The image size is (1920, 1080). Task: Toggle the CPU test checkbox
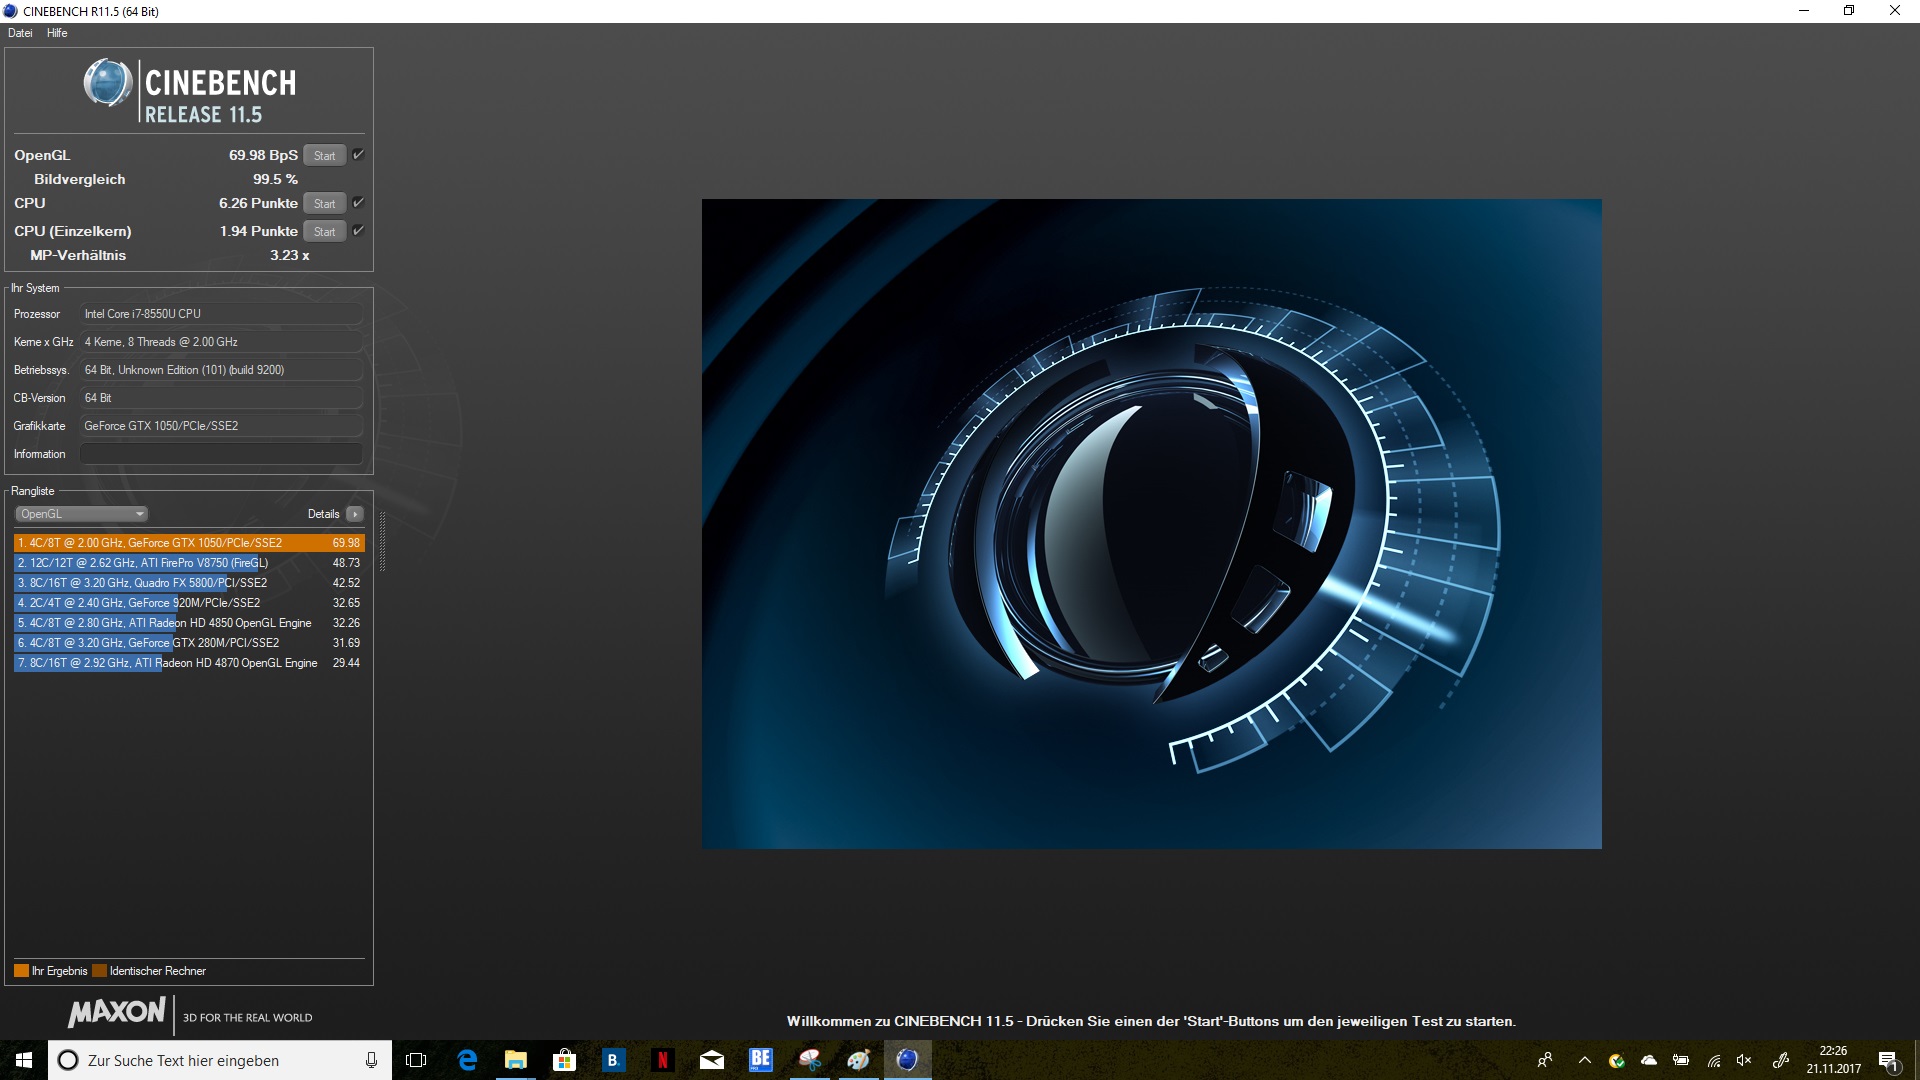click(x=358, y=203)
